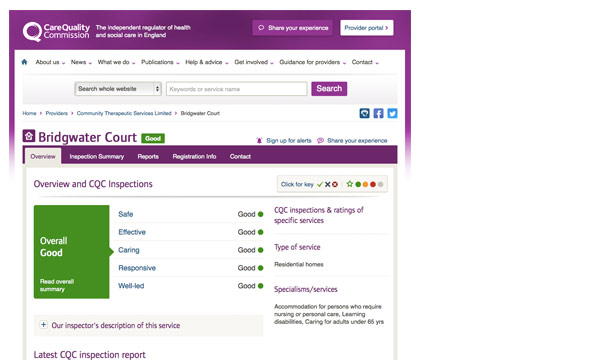Share page via Twitter icon
600x360 pixels.
392,113
